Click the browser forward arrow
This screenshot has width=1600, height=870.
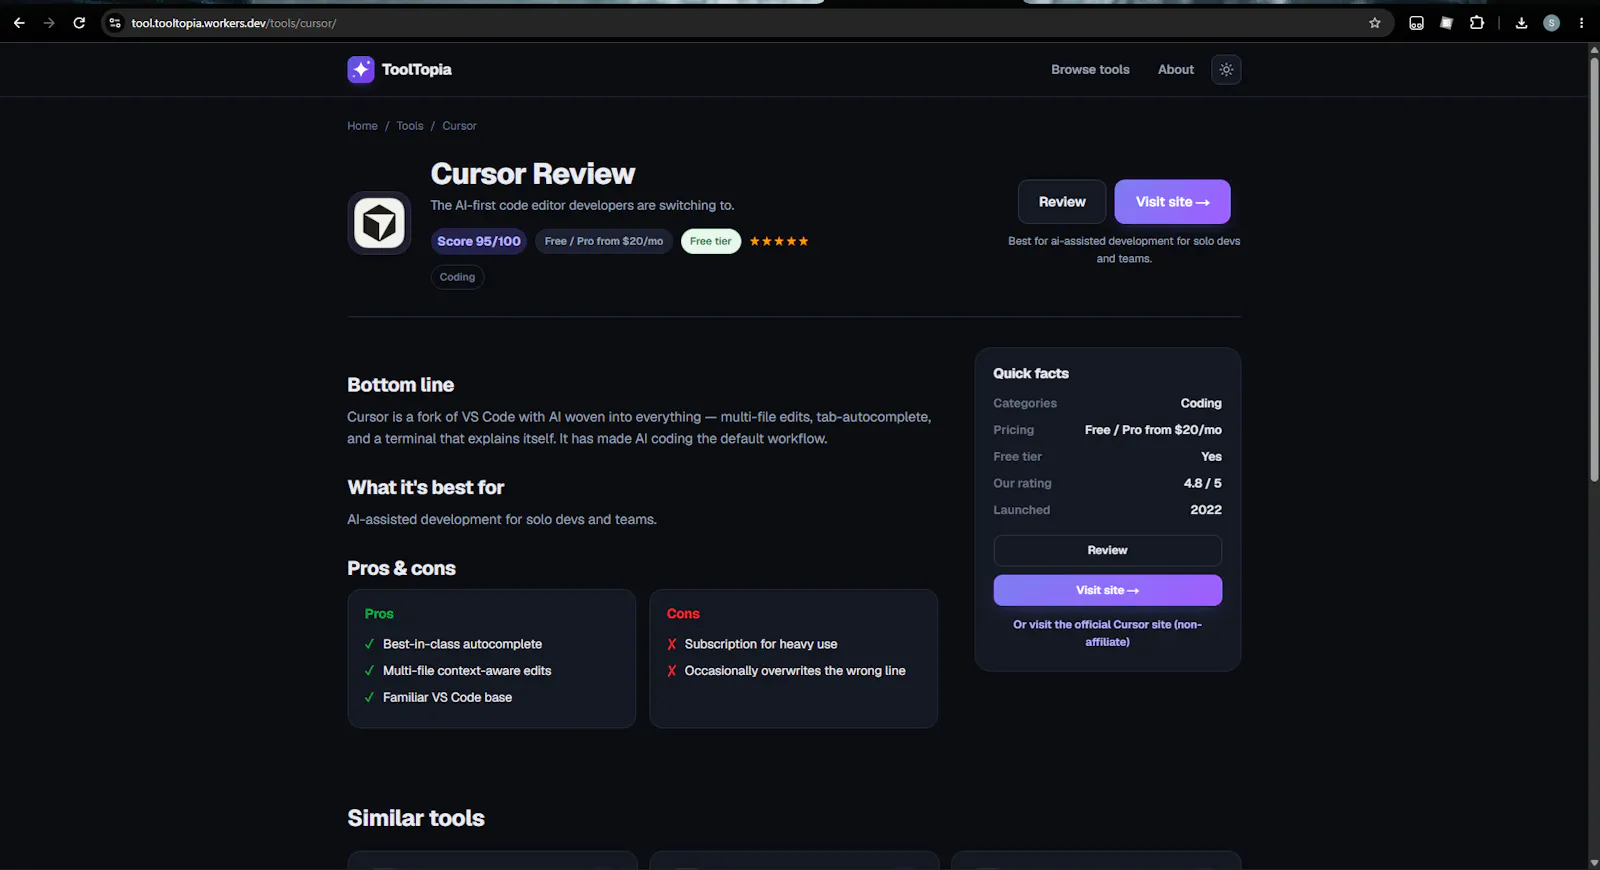click(49, 23)
